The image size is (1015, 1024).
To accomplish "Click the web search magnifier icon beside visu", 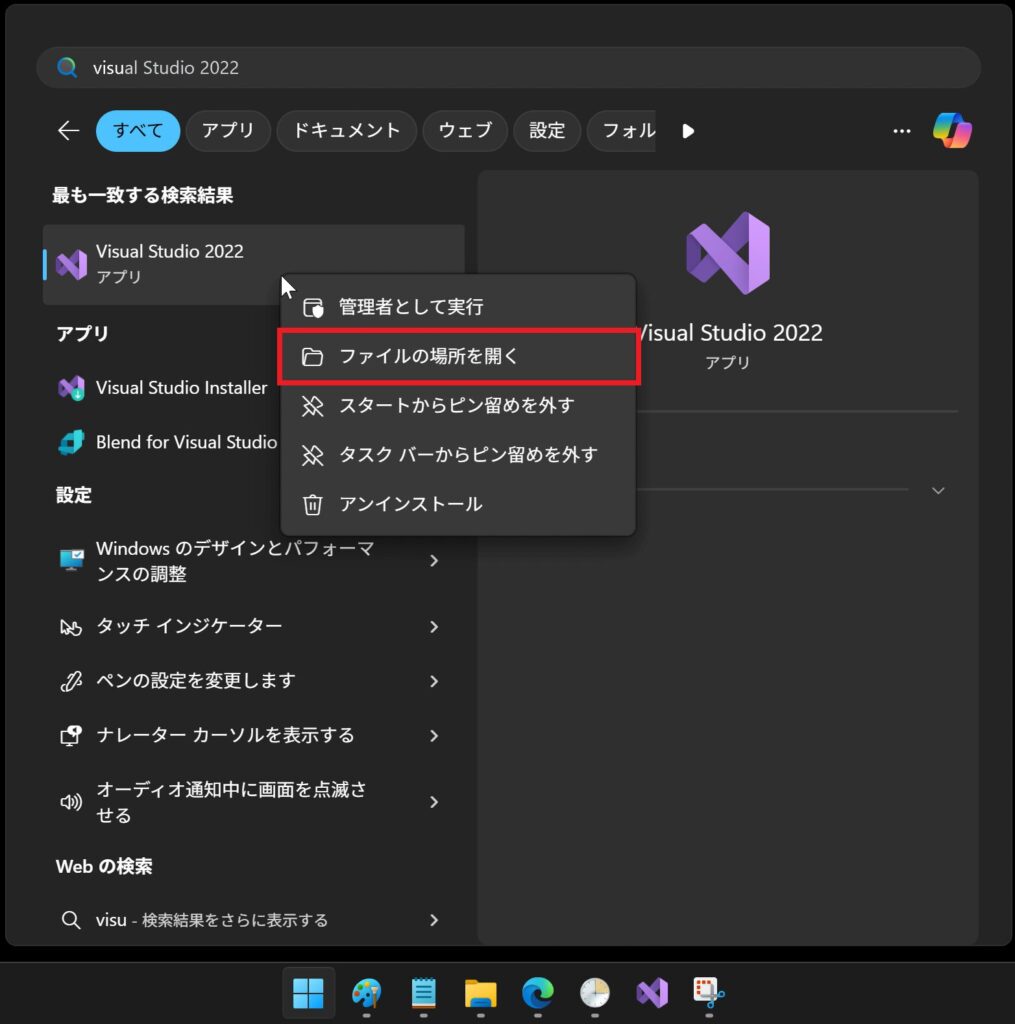I will [x=71, y=920].
